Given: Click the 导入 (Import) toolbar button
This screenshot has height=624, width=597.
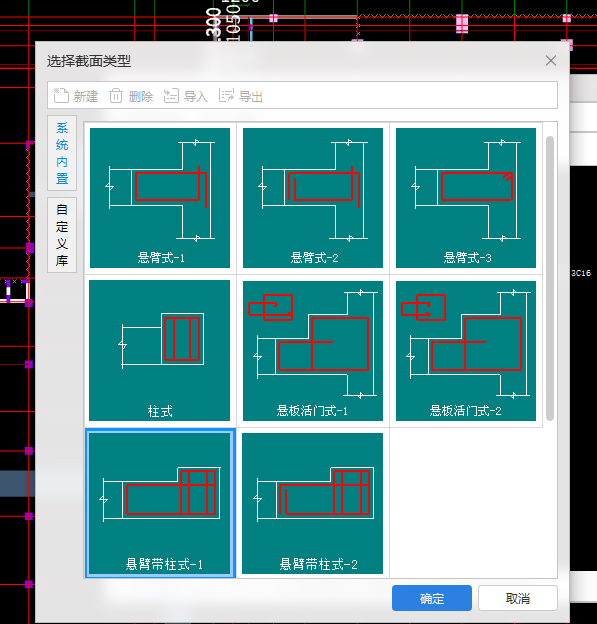Looking at the screenshot, I should [x=186, y=96].
